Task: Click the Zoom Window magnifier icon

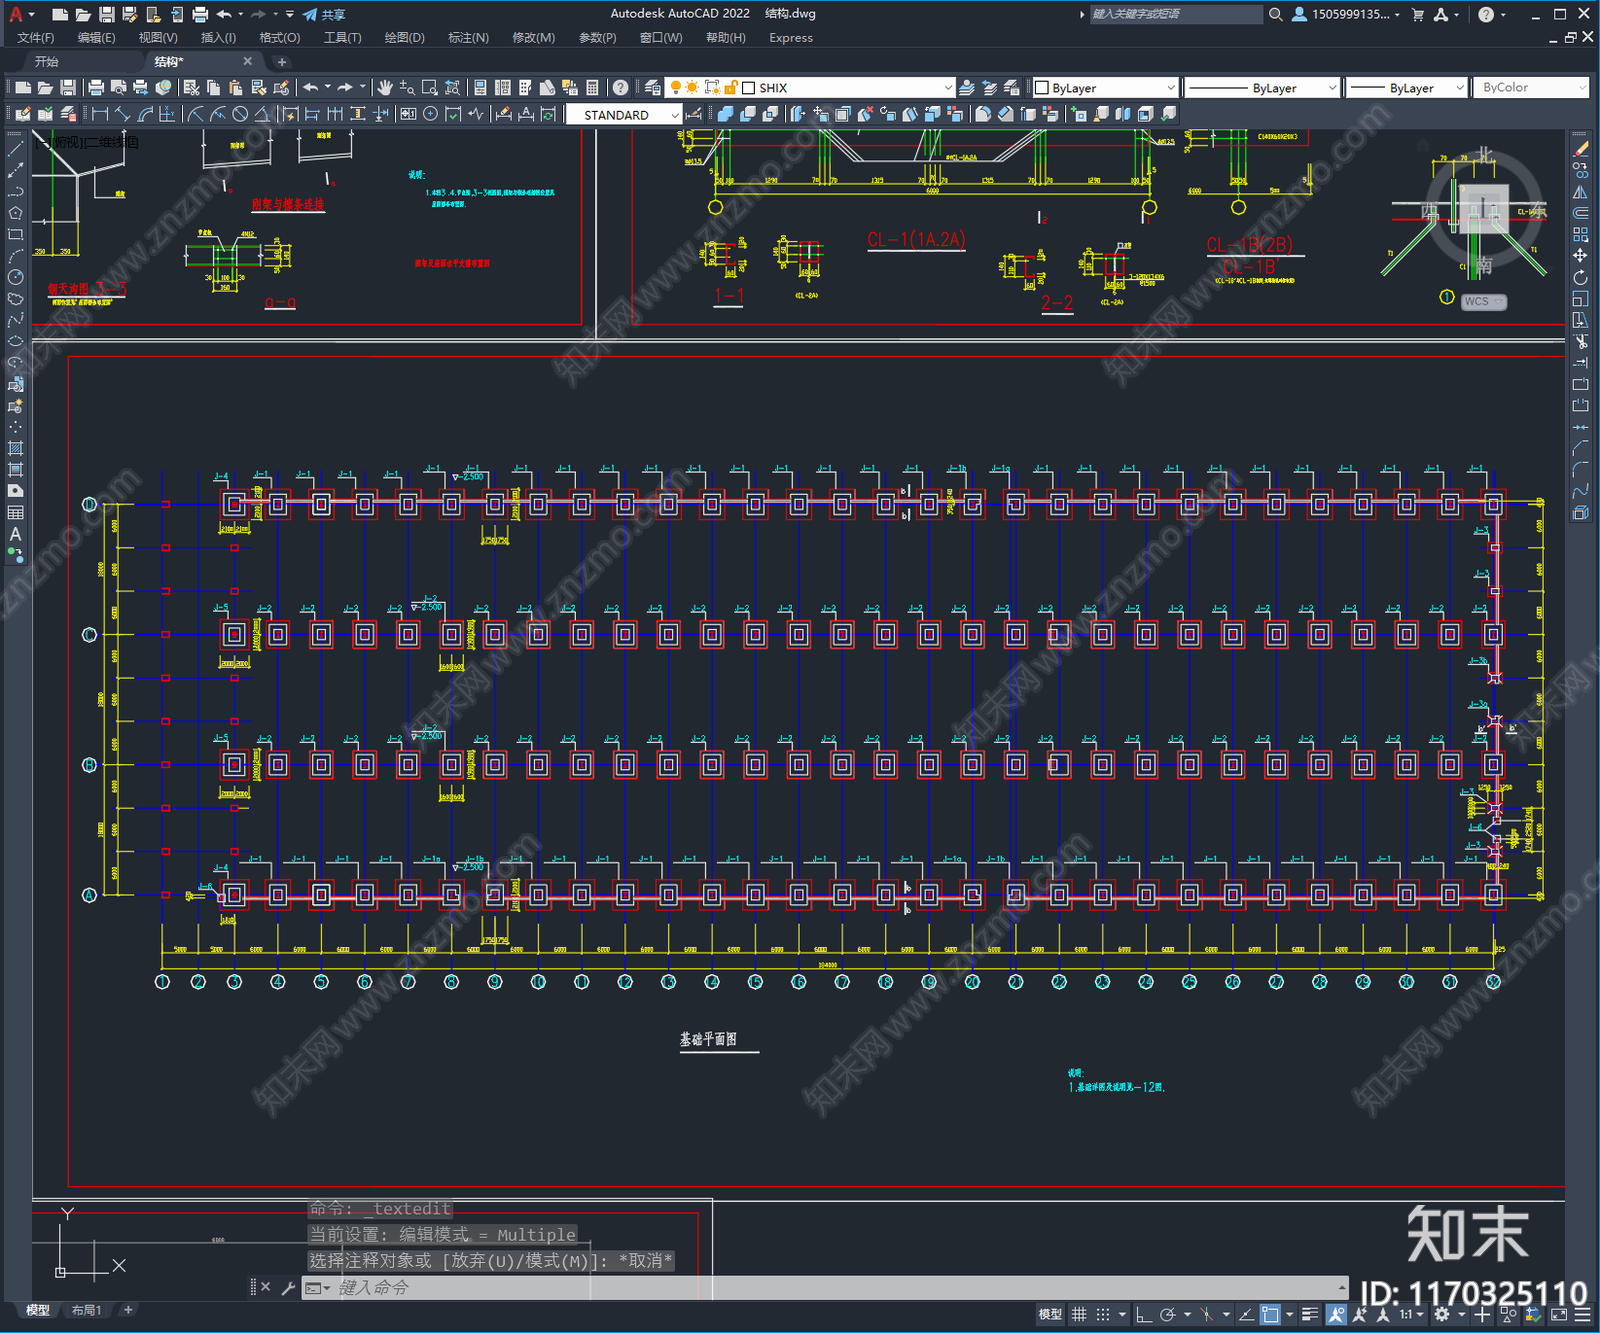Action: (430, 88)
